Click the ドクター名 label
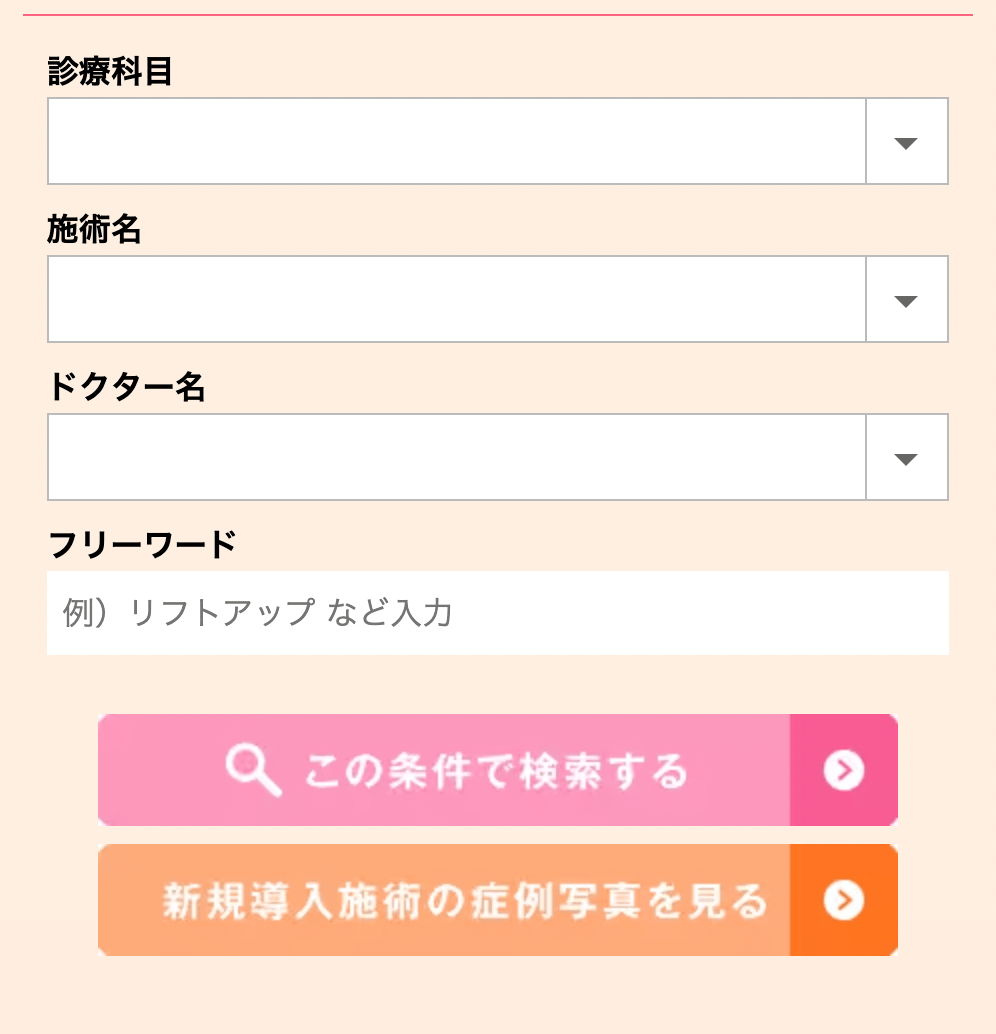 tap(127, 386)
